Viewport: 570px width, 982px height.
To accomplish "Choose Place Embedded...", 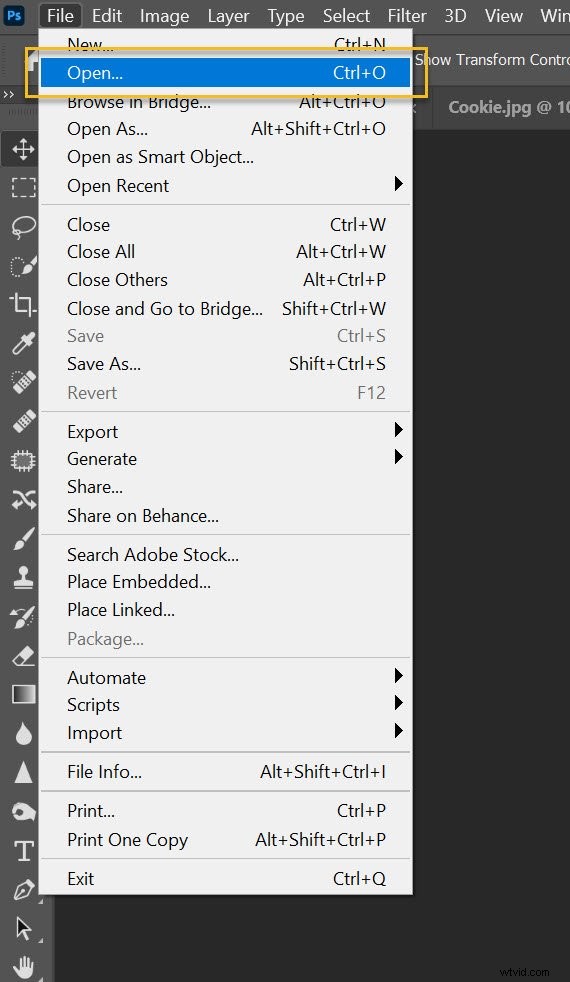I will point(225,582).
